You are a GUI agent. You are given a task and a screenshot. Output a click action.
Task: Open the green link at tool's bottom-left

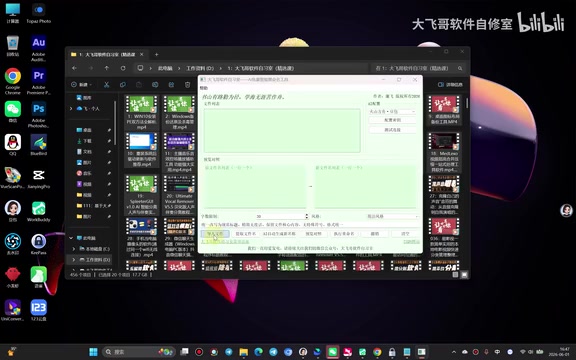[225, 241]
